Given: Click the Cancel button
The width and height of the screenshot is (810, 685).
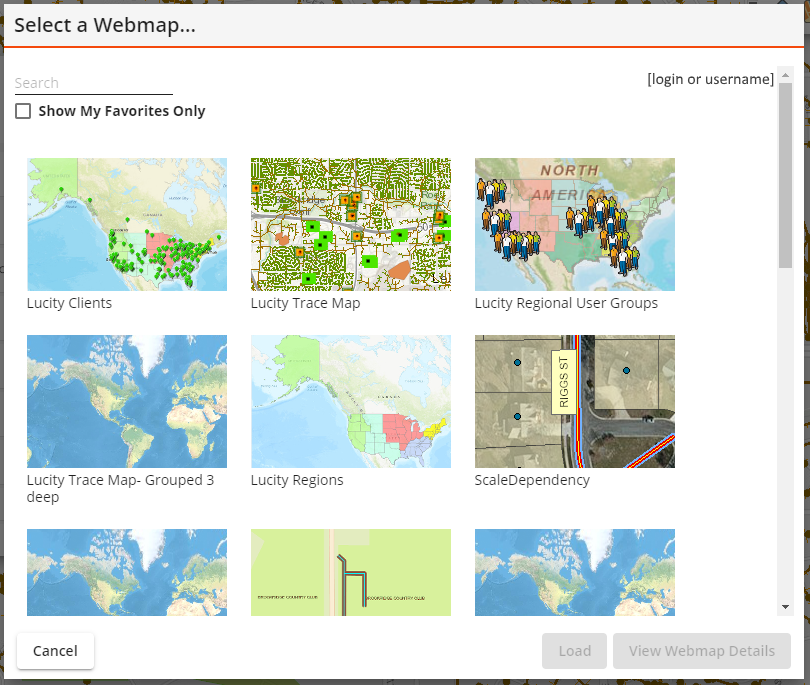Looking at the screenshot, I should click(x=55, y=651).
